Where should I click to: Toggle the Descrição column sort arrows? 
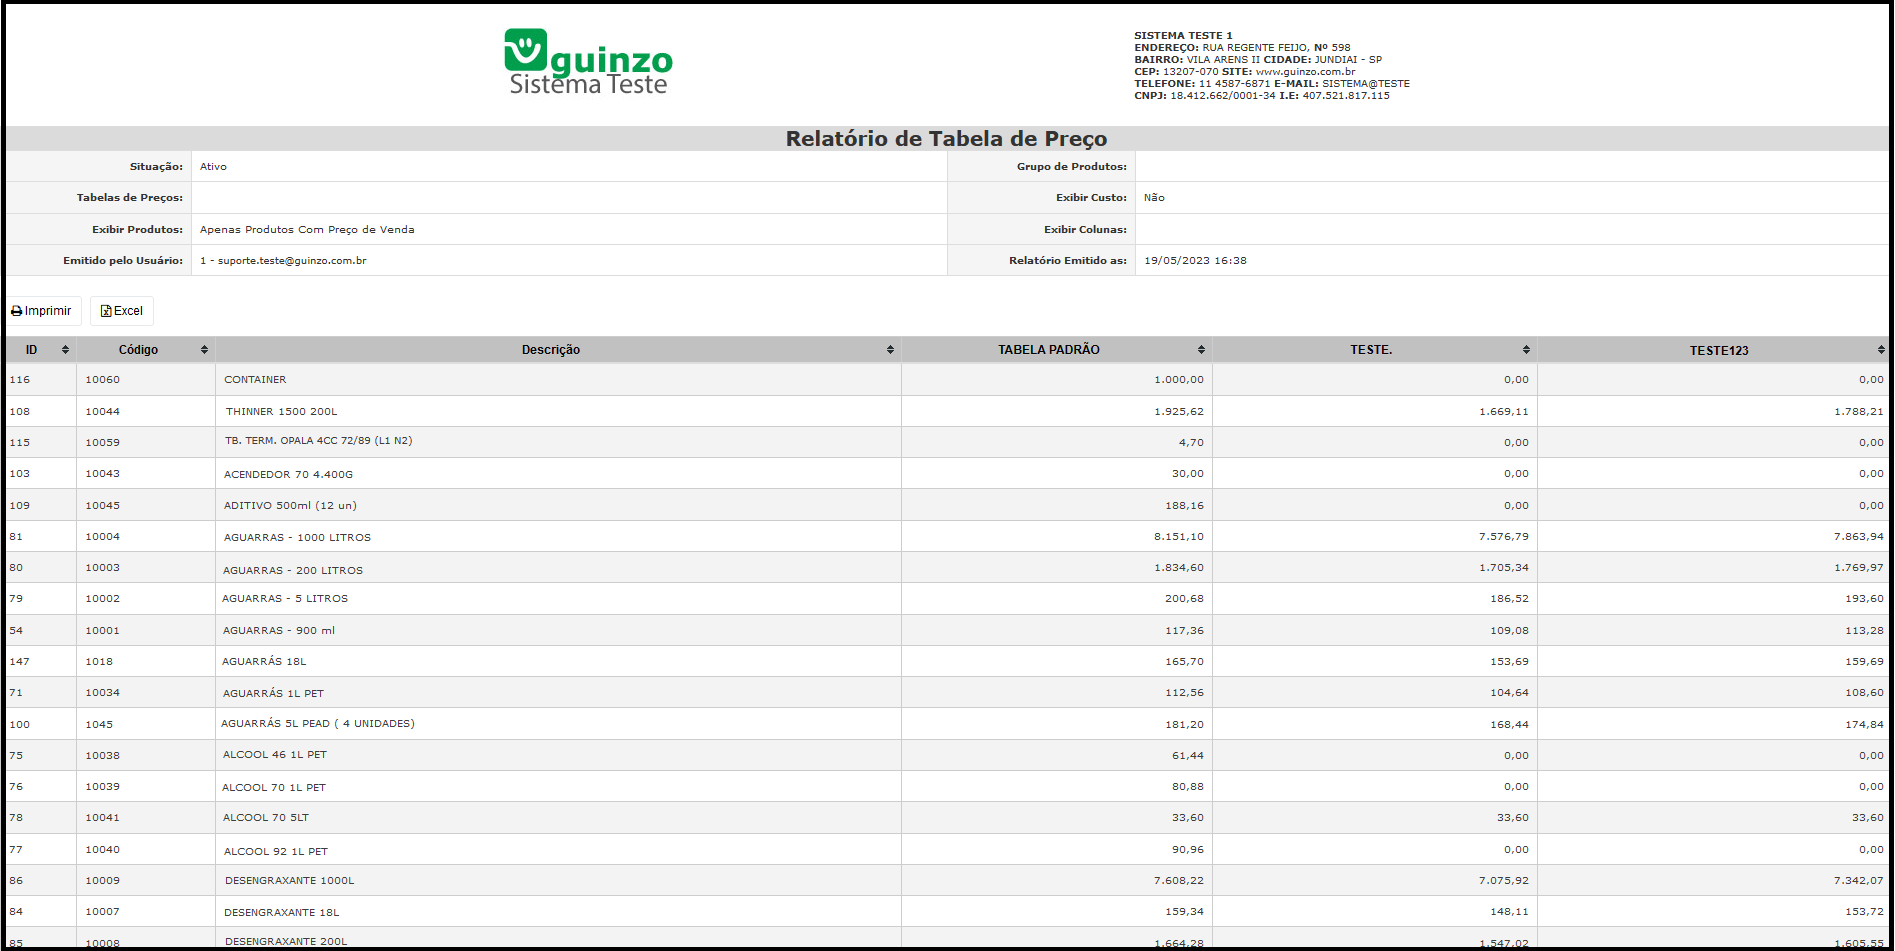tap(890, 350)
